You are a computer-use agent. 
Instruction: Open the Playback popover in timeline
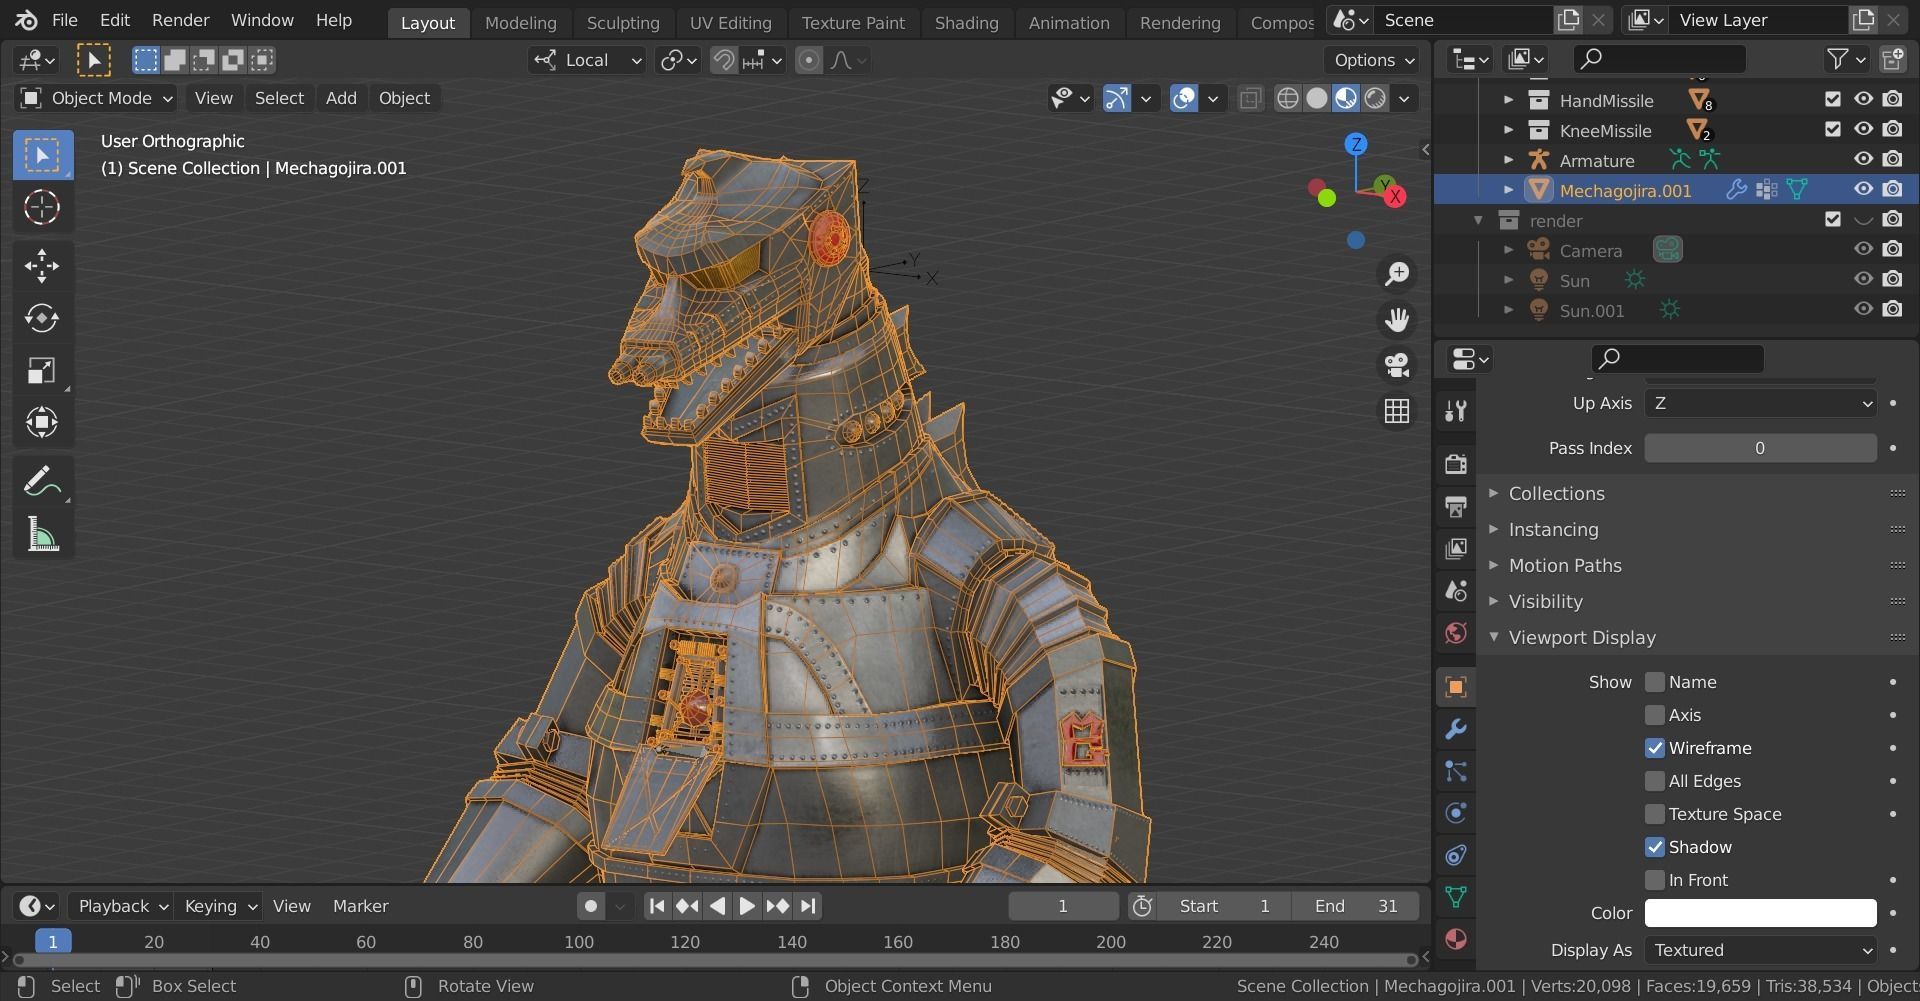pos(122,906)
